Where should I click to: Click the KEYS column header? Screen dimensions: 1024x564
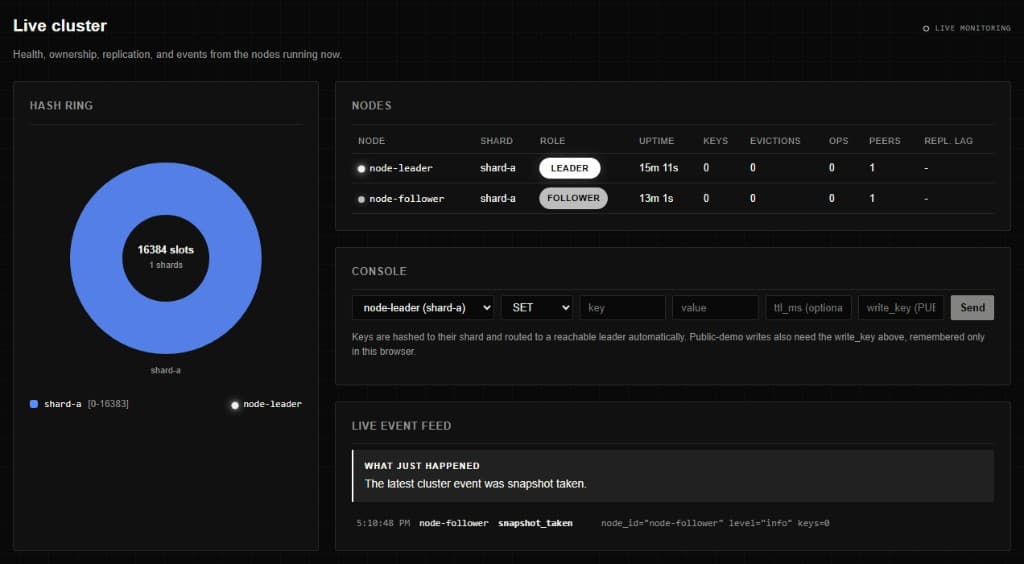click(x=715, y=141)
